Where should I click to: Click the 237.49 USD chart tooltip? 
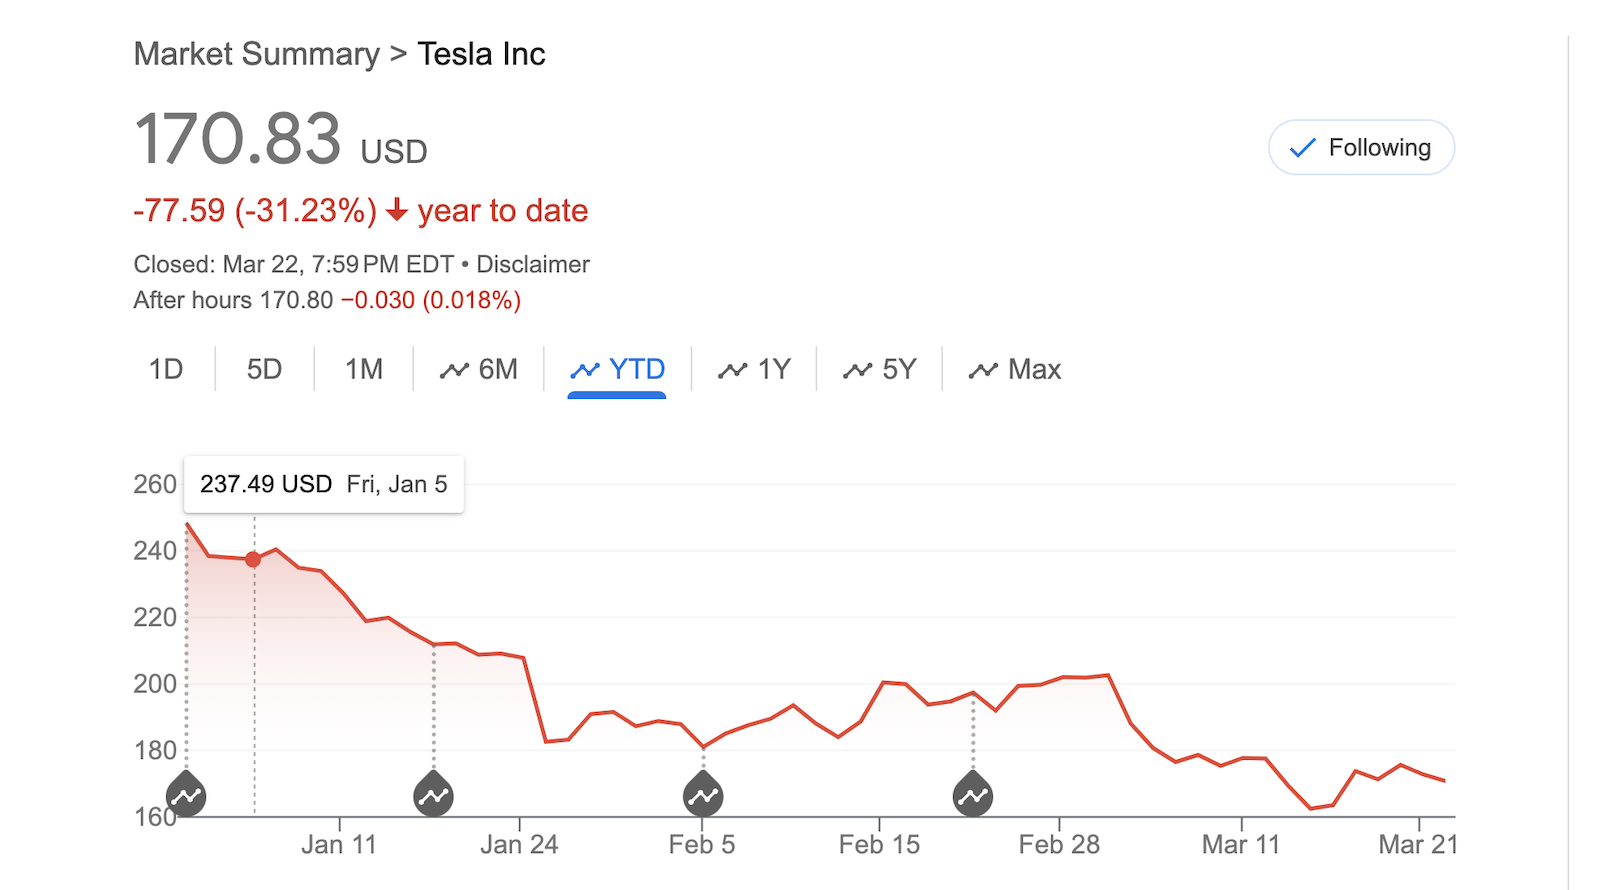323,485
